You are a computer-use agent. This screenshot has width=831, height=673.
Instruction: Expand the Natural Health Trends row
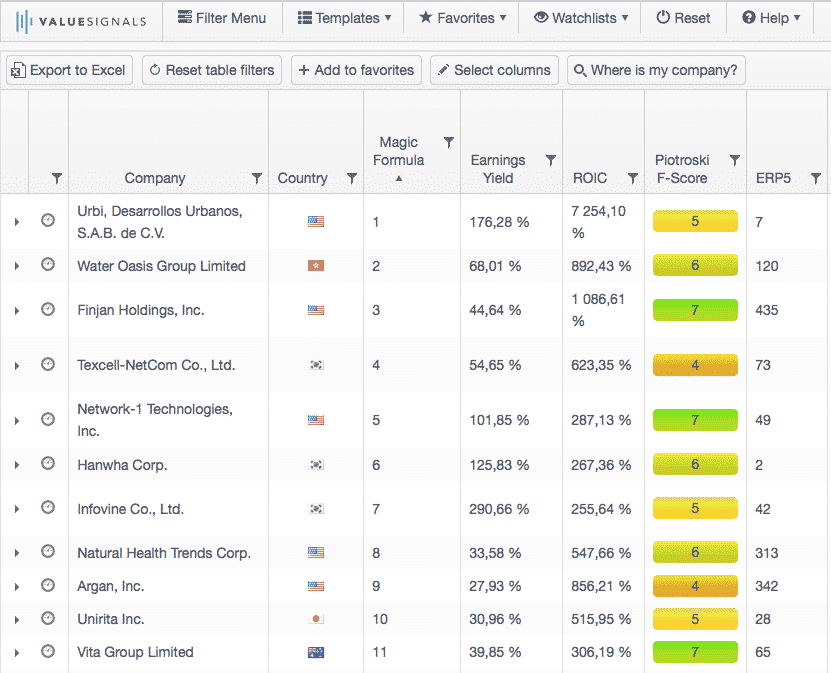tap(16, 553)
